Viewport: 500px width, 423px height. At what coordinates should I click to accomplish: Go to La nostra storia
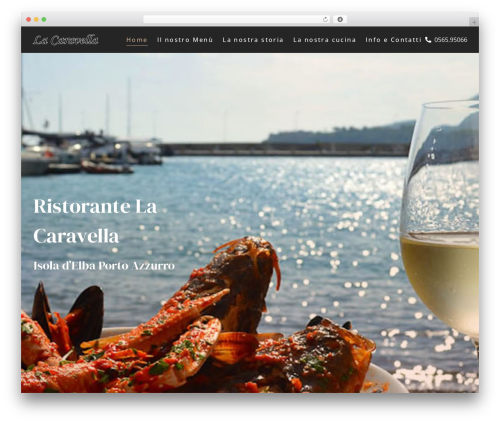pos(253,40)
